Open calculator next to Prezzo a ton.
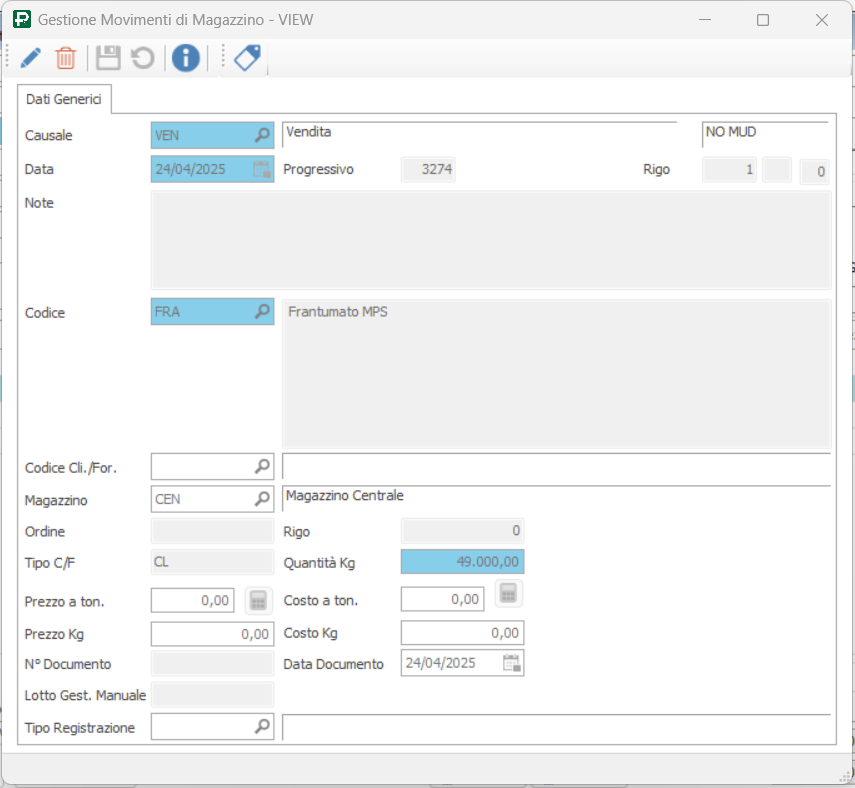Viewport: 855px width, 788px height. pyautogui.click(x=259, y=600)
